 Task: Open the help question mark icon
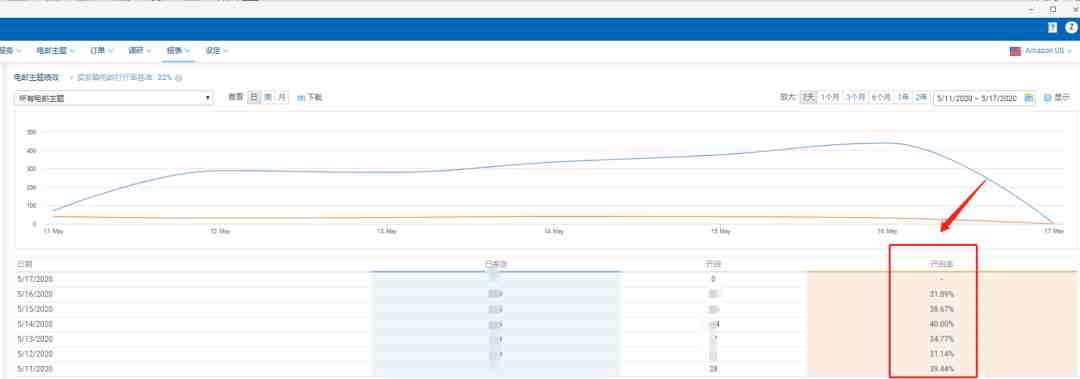1052,28
